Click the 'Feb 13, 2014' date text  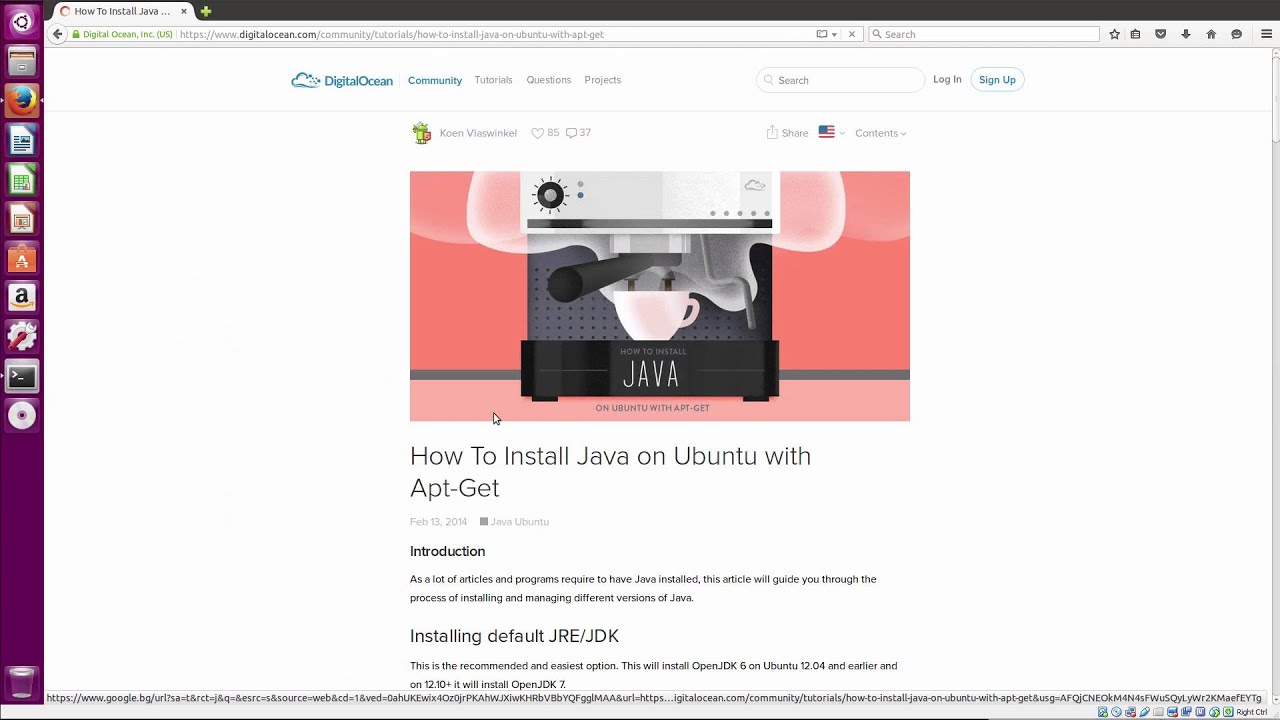(438, 522)
